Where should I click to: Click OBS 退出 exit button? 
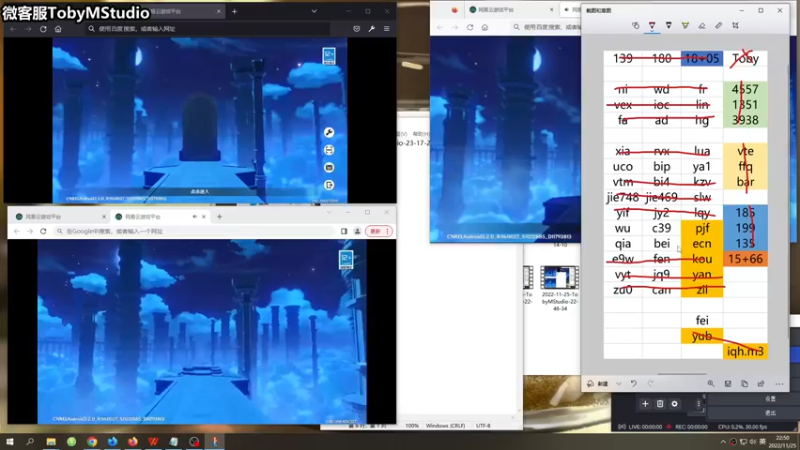[x=770, y=413]
